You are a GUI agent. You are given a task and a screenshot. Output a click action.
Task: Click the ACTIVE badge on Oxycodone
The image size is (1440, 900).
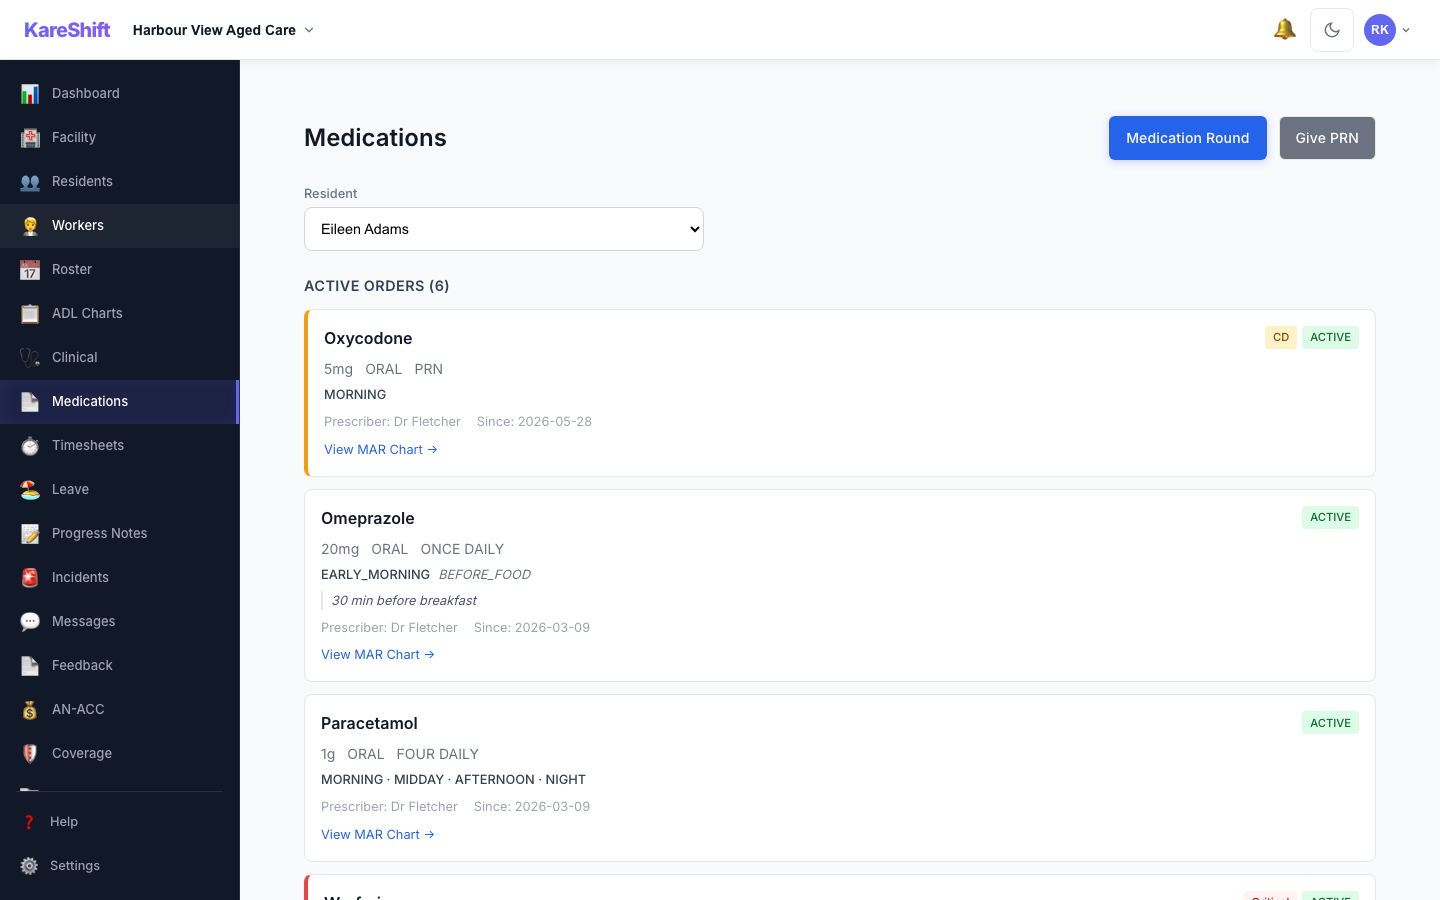1330,337
